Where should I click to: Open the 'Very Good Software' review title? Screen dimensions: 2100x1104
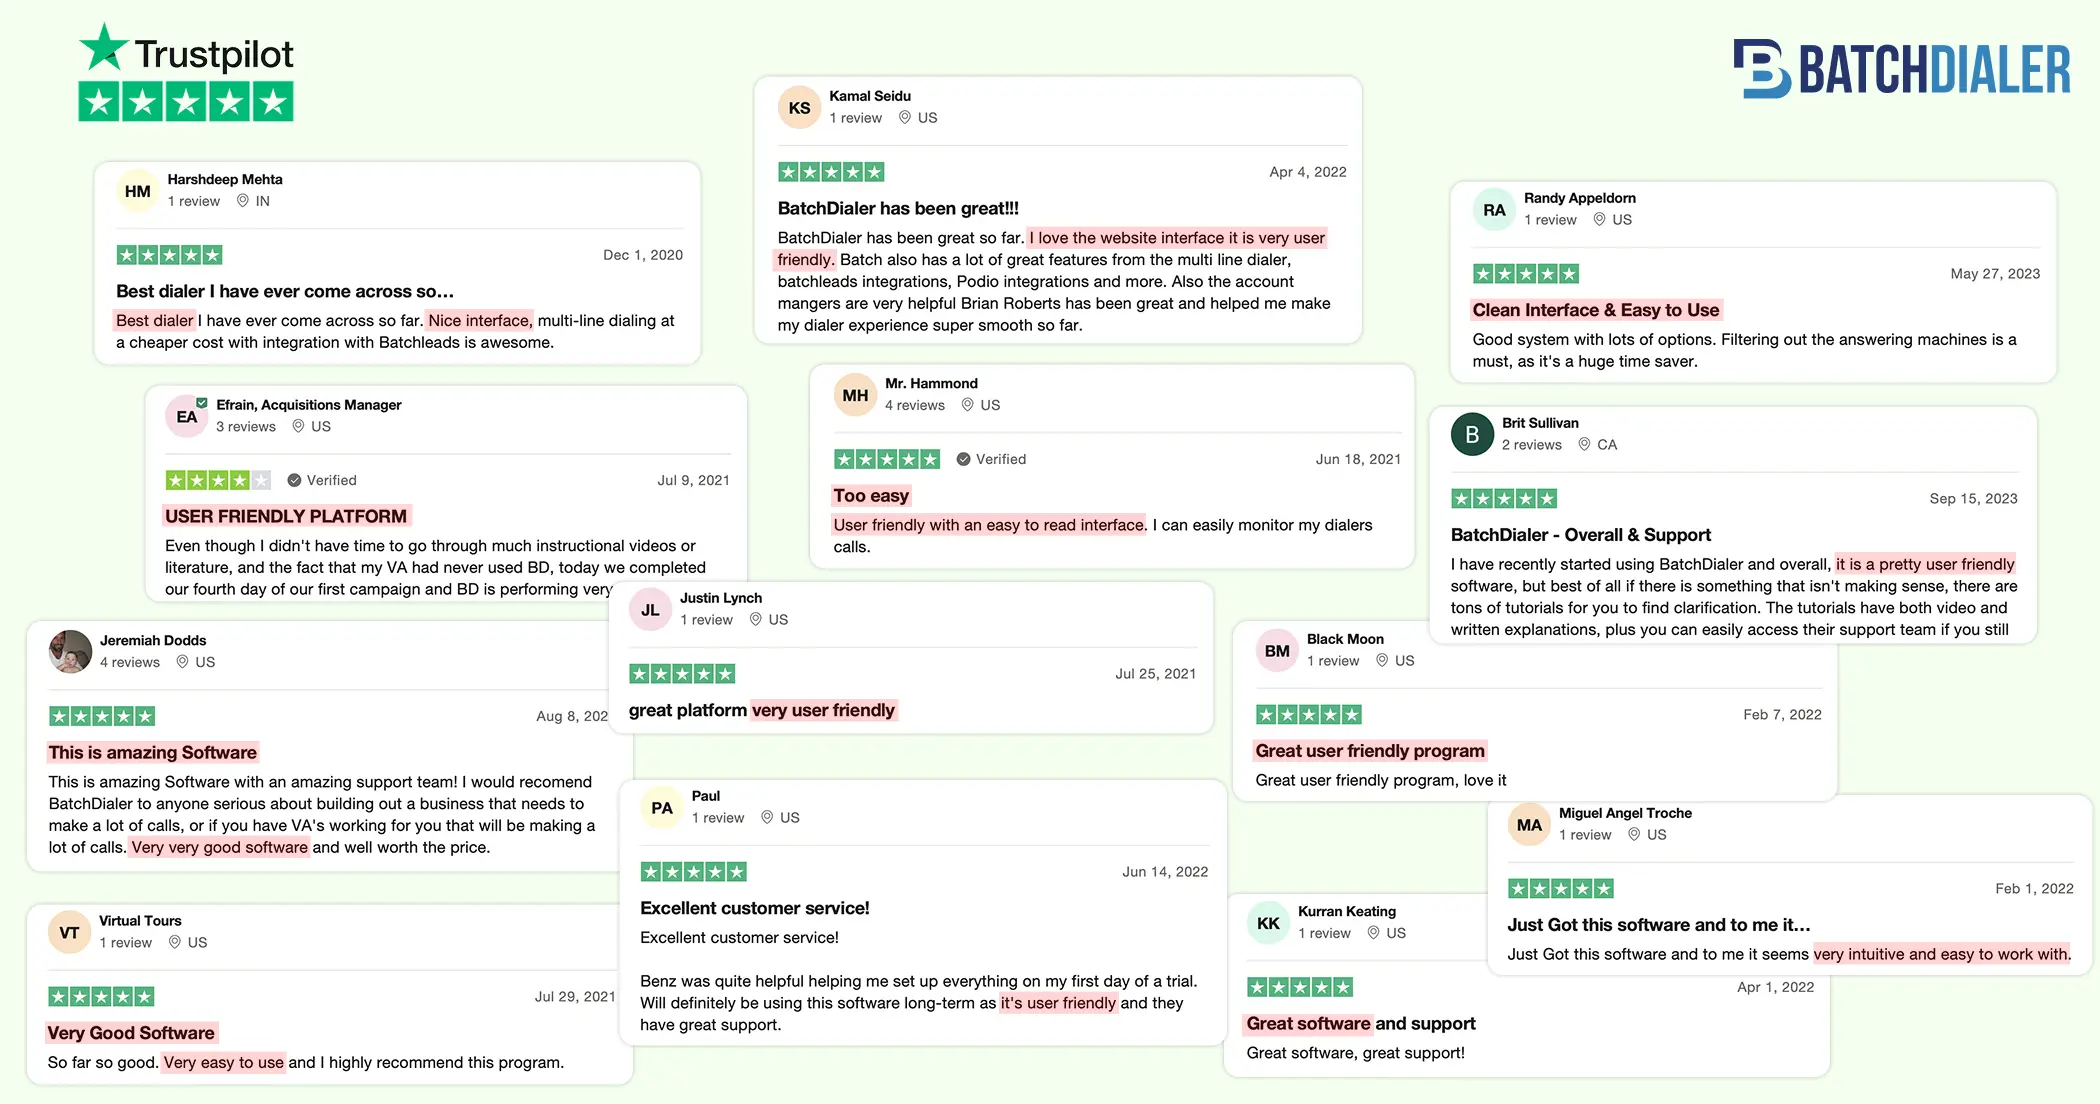pos(131,1033)
